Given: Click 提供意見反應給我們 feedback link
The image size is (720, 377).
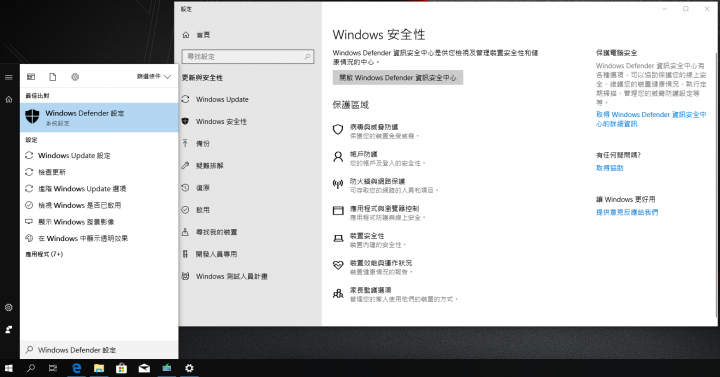Looking at the screenshot, I should (627, 212).
